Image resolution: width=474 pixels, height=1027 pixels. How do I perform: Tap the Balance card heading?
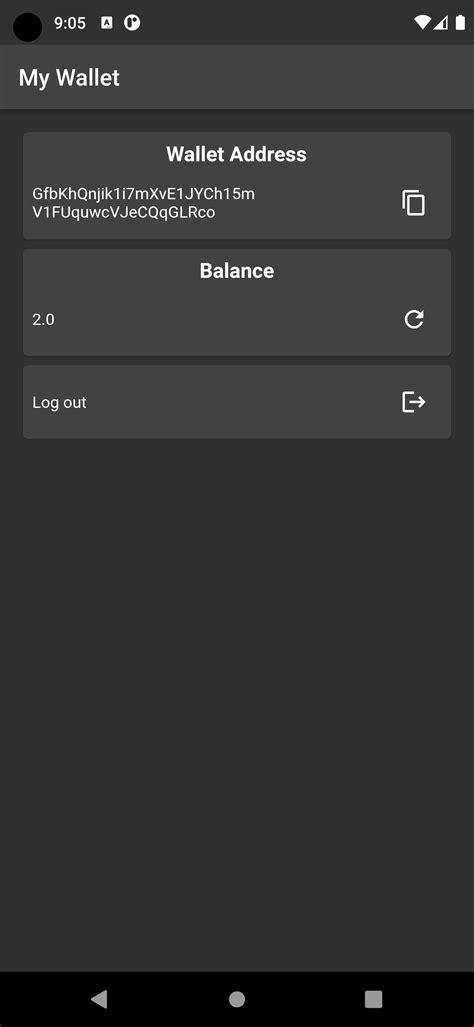[x=237, y=271]
